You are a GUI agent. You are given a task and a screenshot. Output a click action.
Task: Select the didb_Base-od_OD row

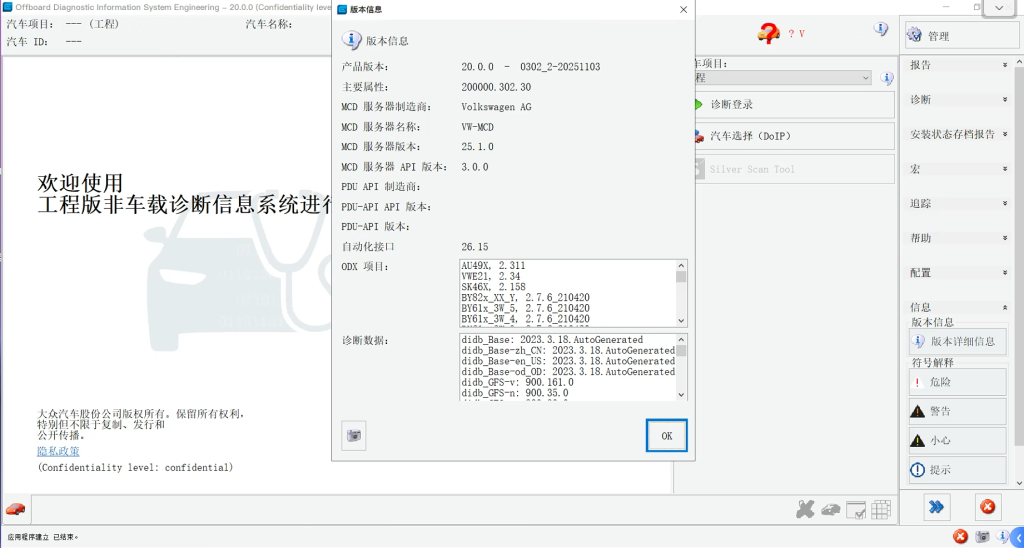pyautogui.click(x=568, y=372)
